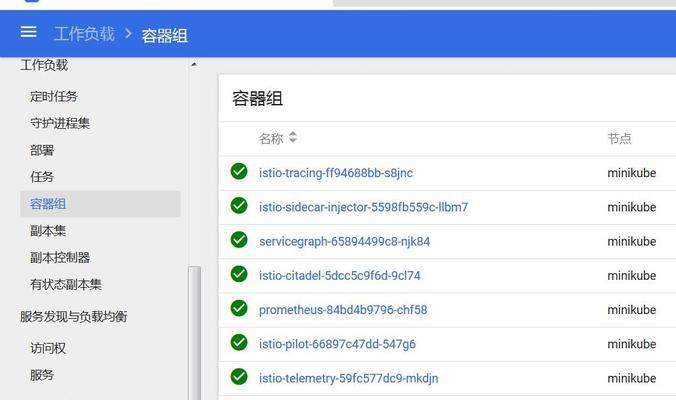Click the 容器组 breadcrumb title
Screen dimensions: 676x400
164,35
